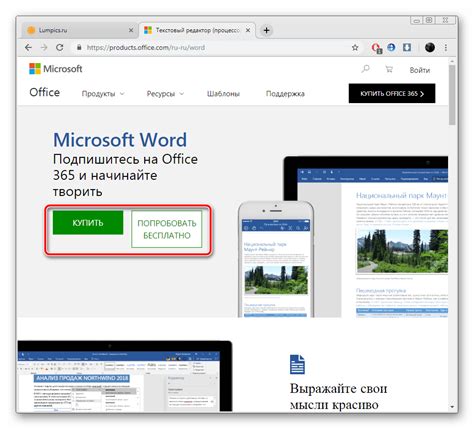
Task: Click the scrollbar down arrow
Action: click(452, 407)
